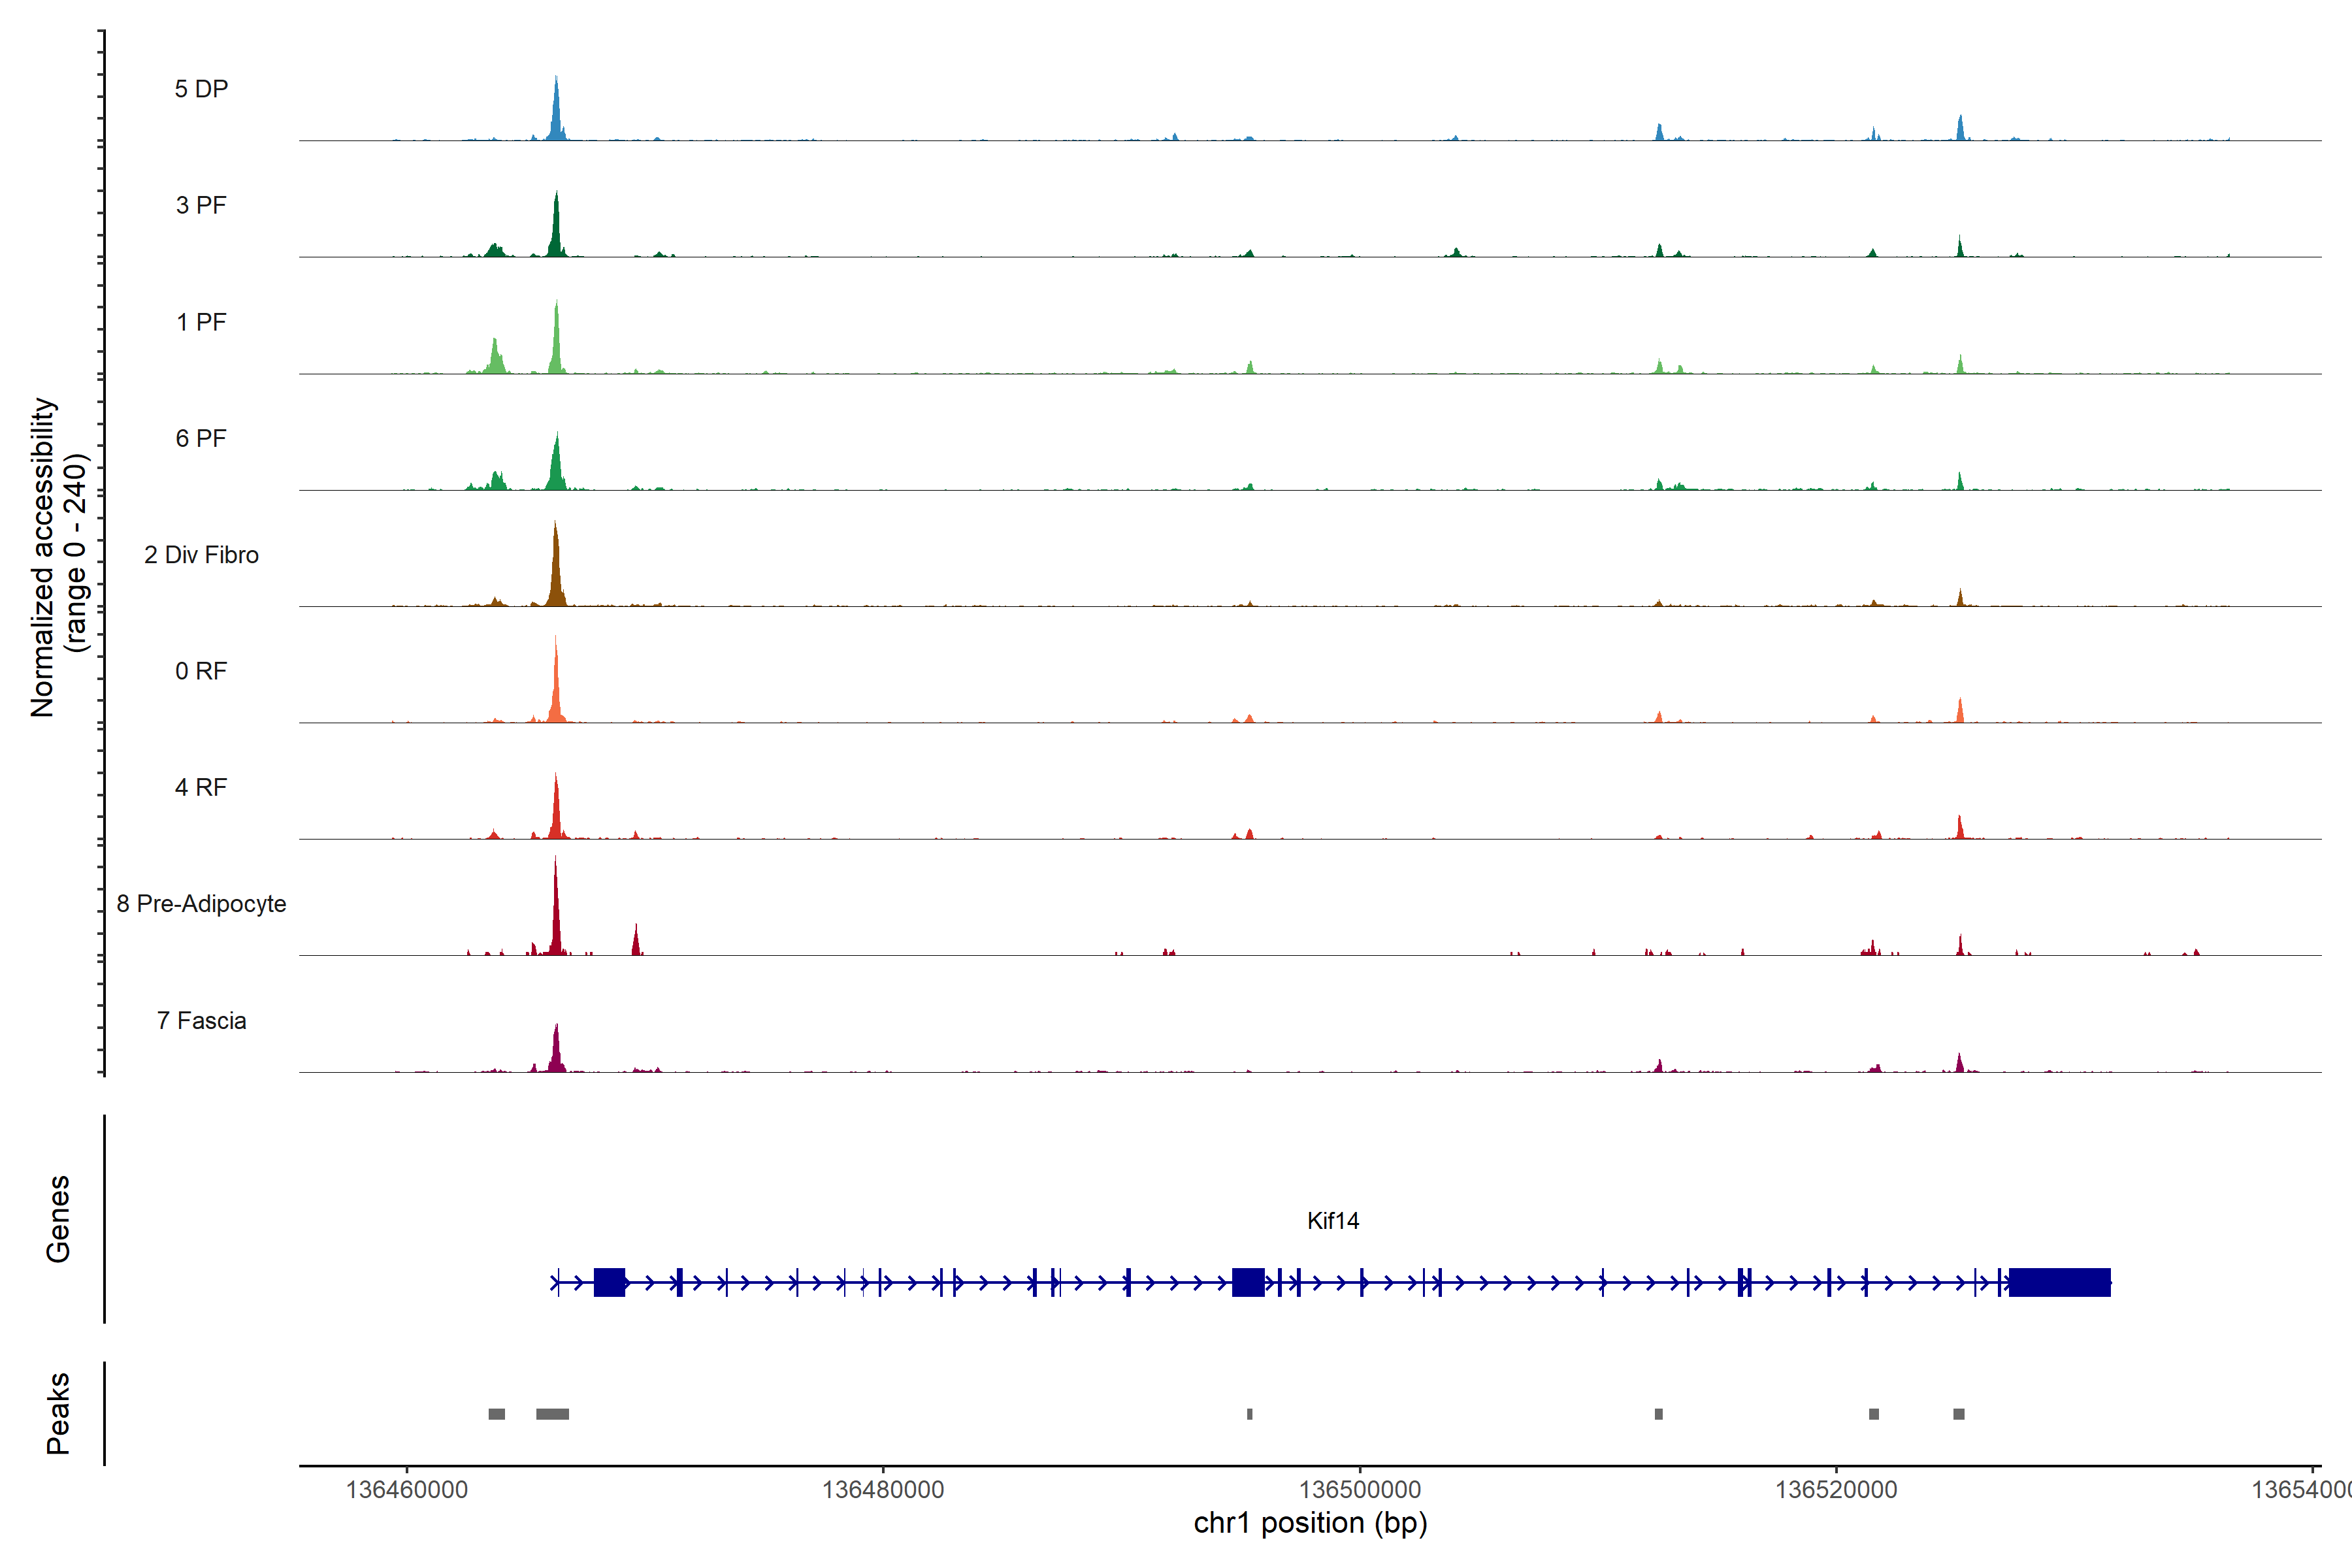Click the chr1 position (bp) axis title
Image resolution: width=2352 pixels, height=1568 pixels.
point(1310,1524)
